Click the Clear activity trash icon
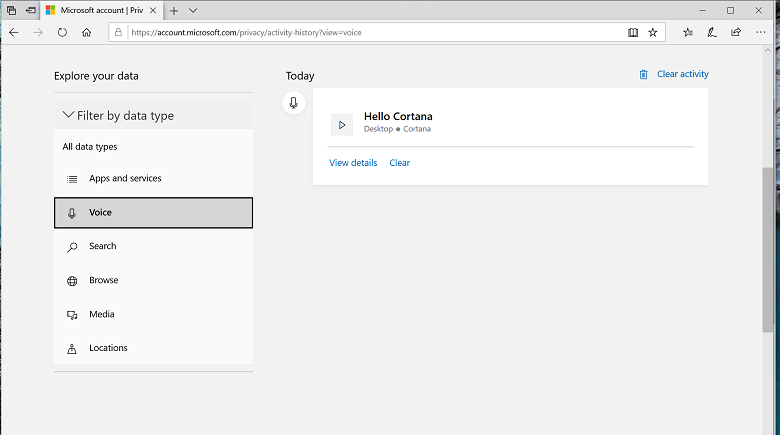The width and height of the screenshot is (780, 435). [643, 74]
